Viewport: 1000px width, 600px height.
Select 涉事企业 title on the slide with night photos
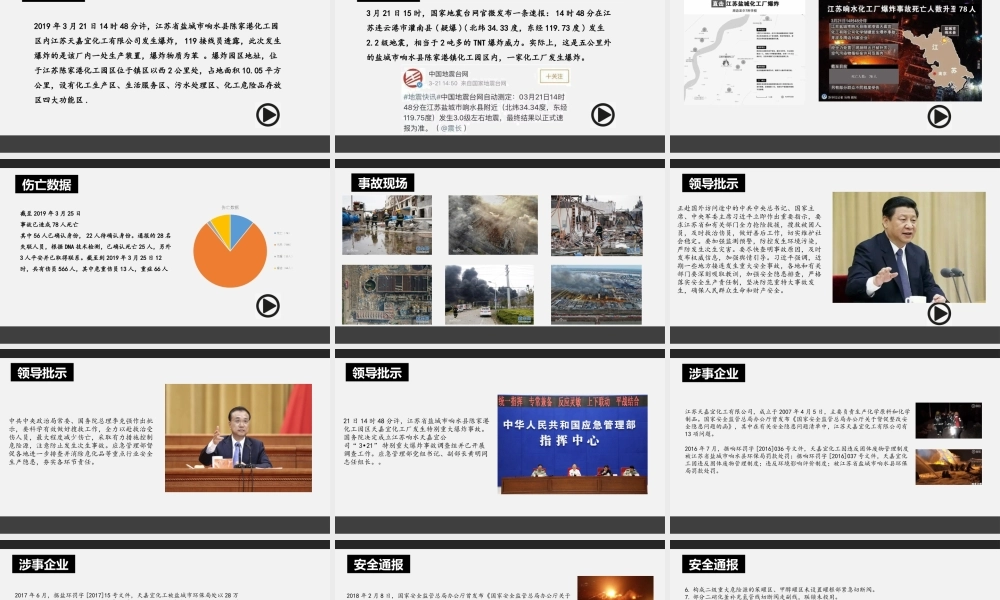pos(713,373)
